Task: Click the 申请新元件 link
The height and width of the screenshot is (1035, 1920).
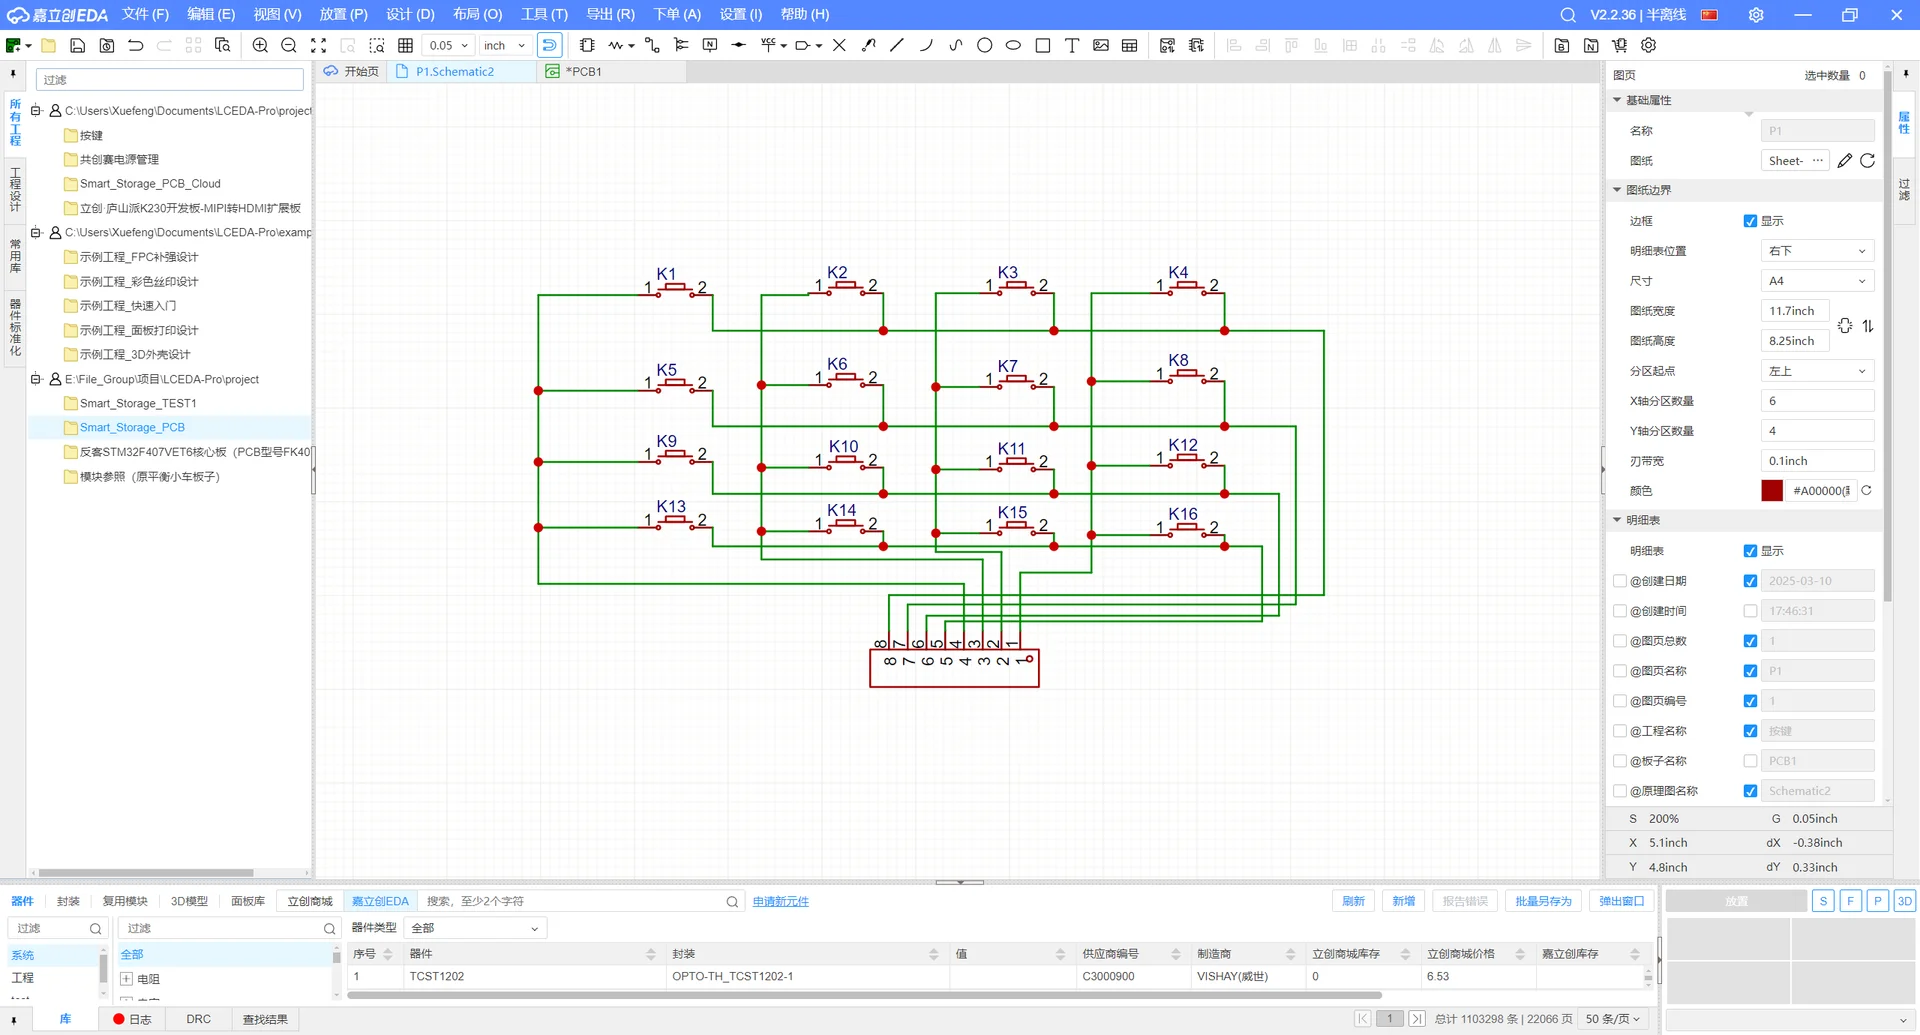Action: coord(781,901)
